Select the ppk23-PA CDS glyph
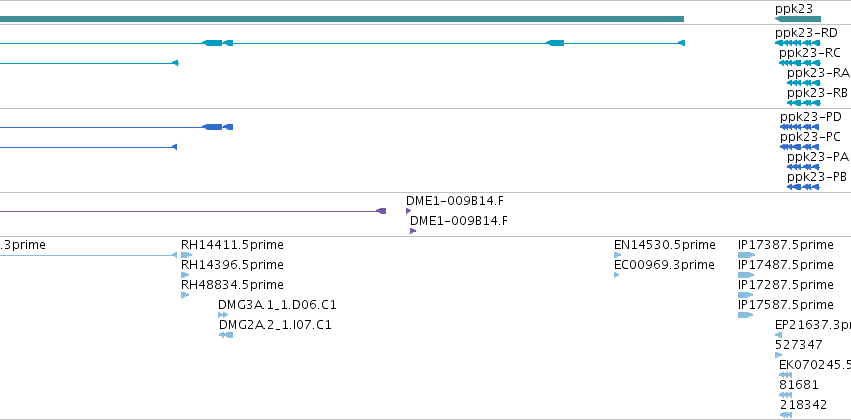This screenshot has width=851, height=420. point(803,167)
